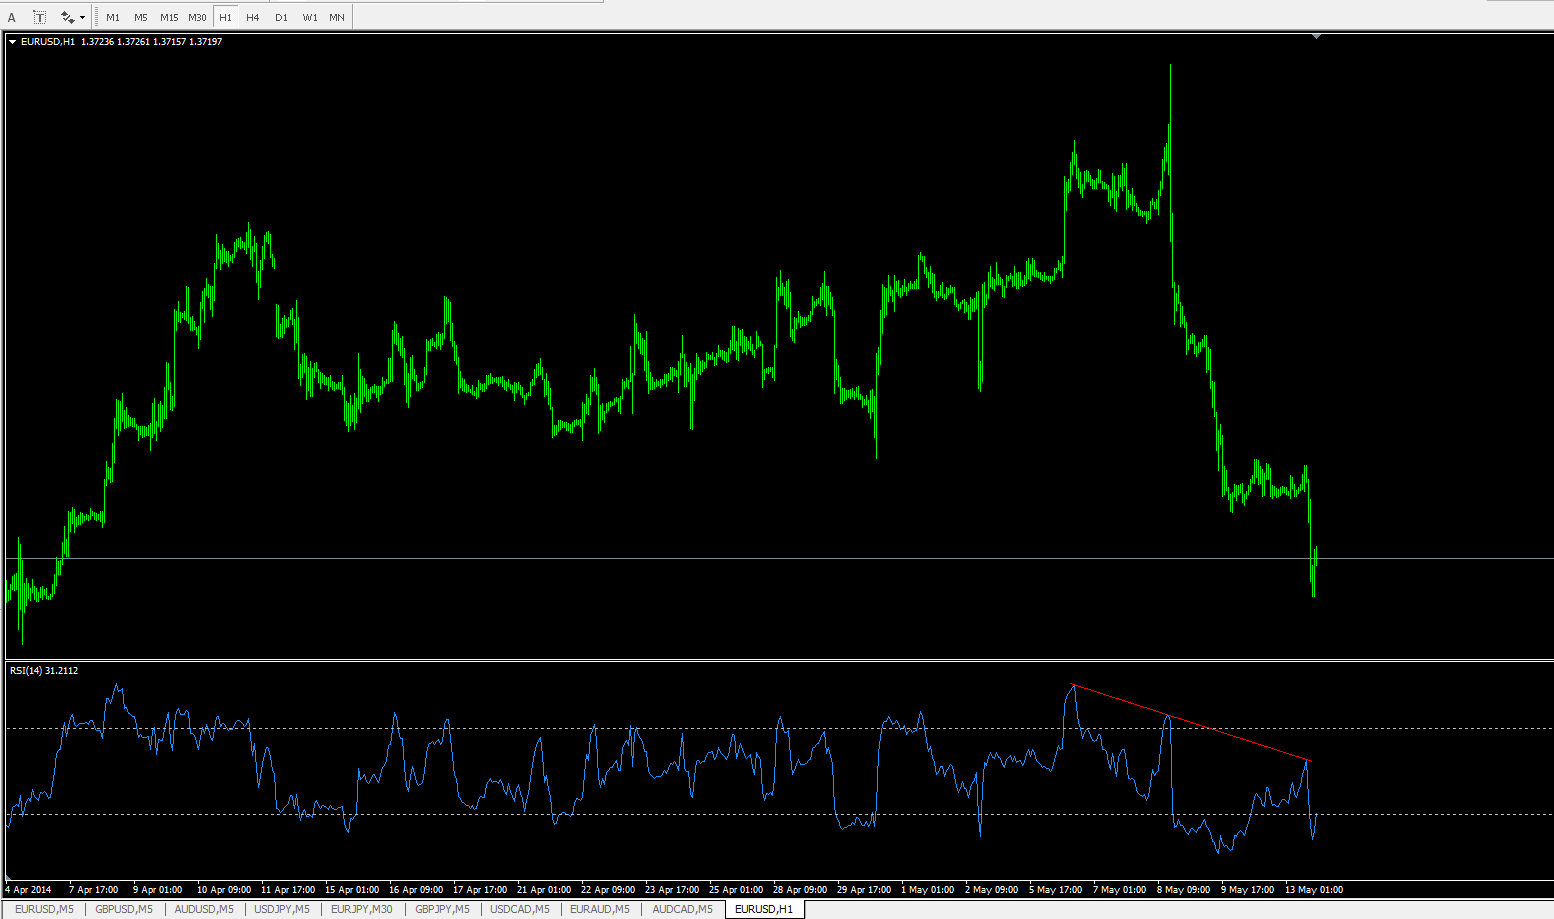Viewport: 1554px width, 919px height.
Task: Open the USDCAD,M5 chart tab
Action: [x=520, y=909]
